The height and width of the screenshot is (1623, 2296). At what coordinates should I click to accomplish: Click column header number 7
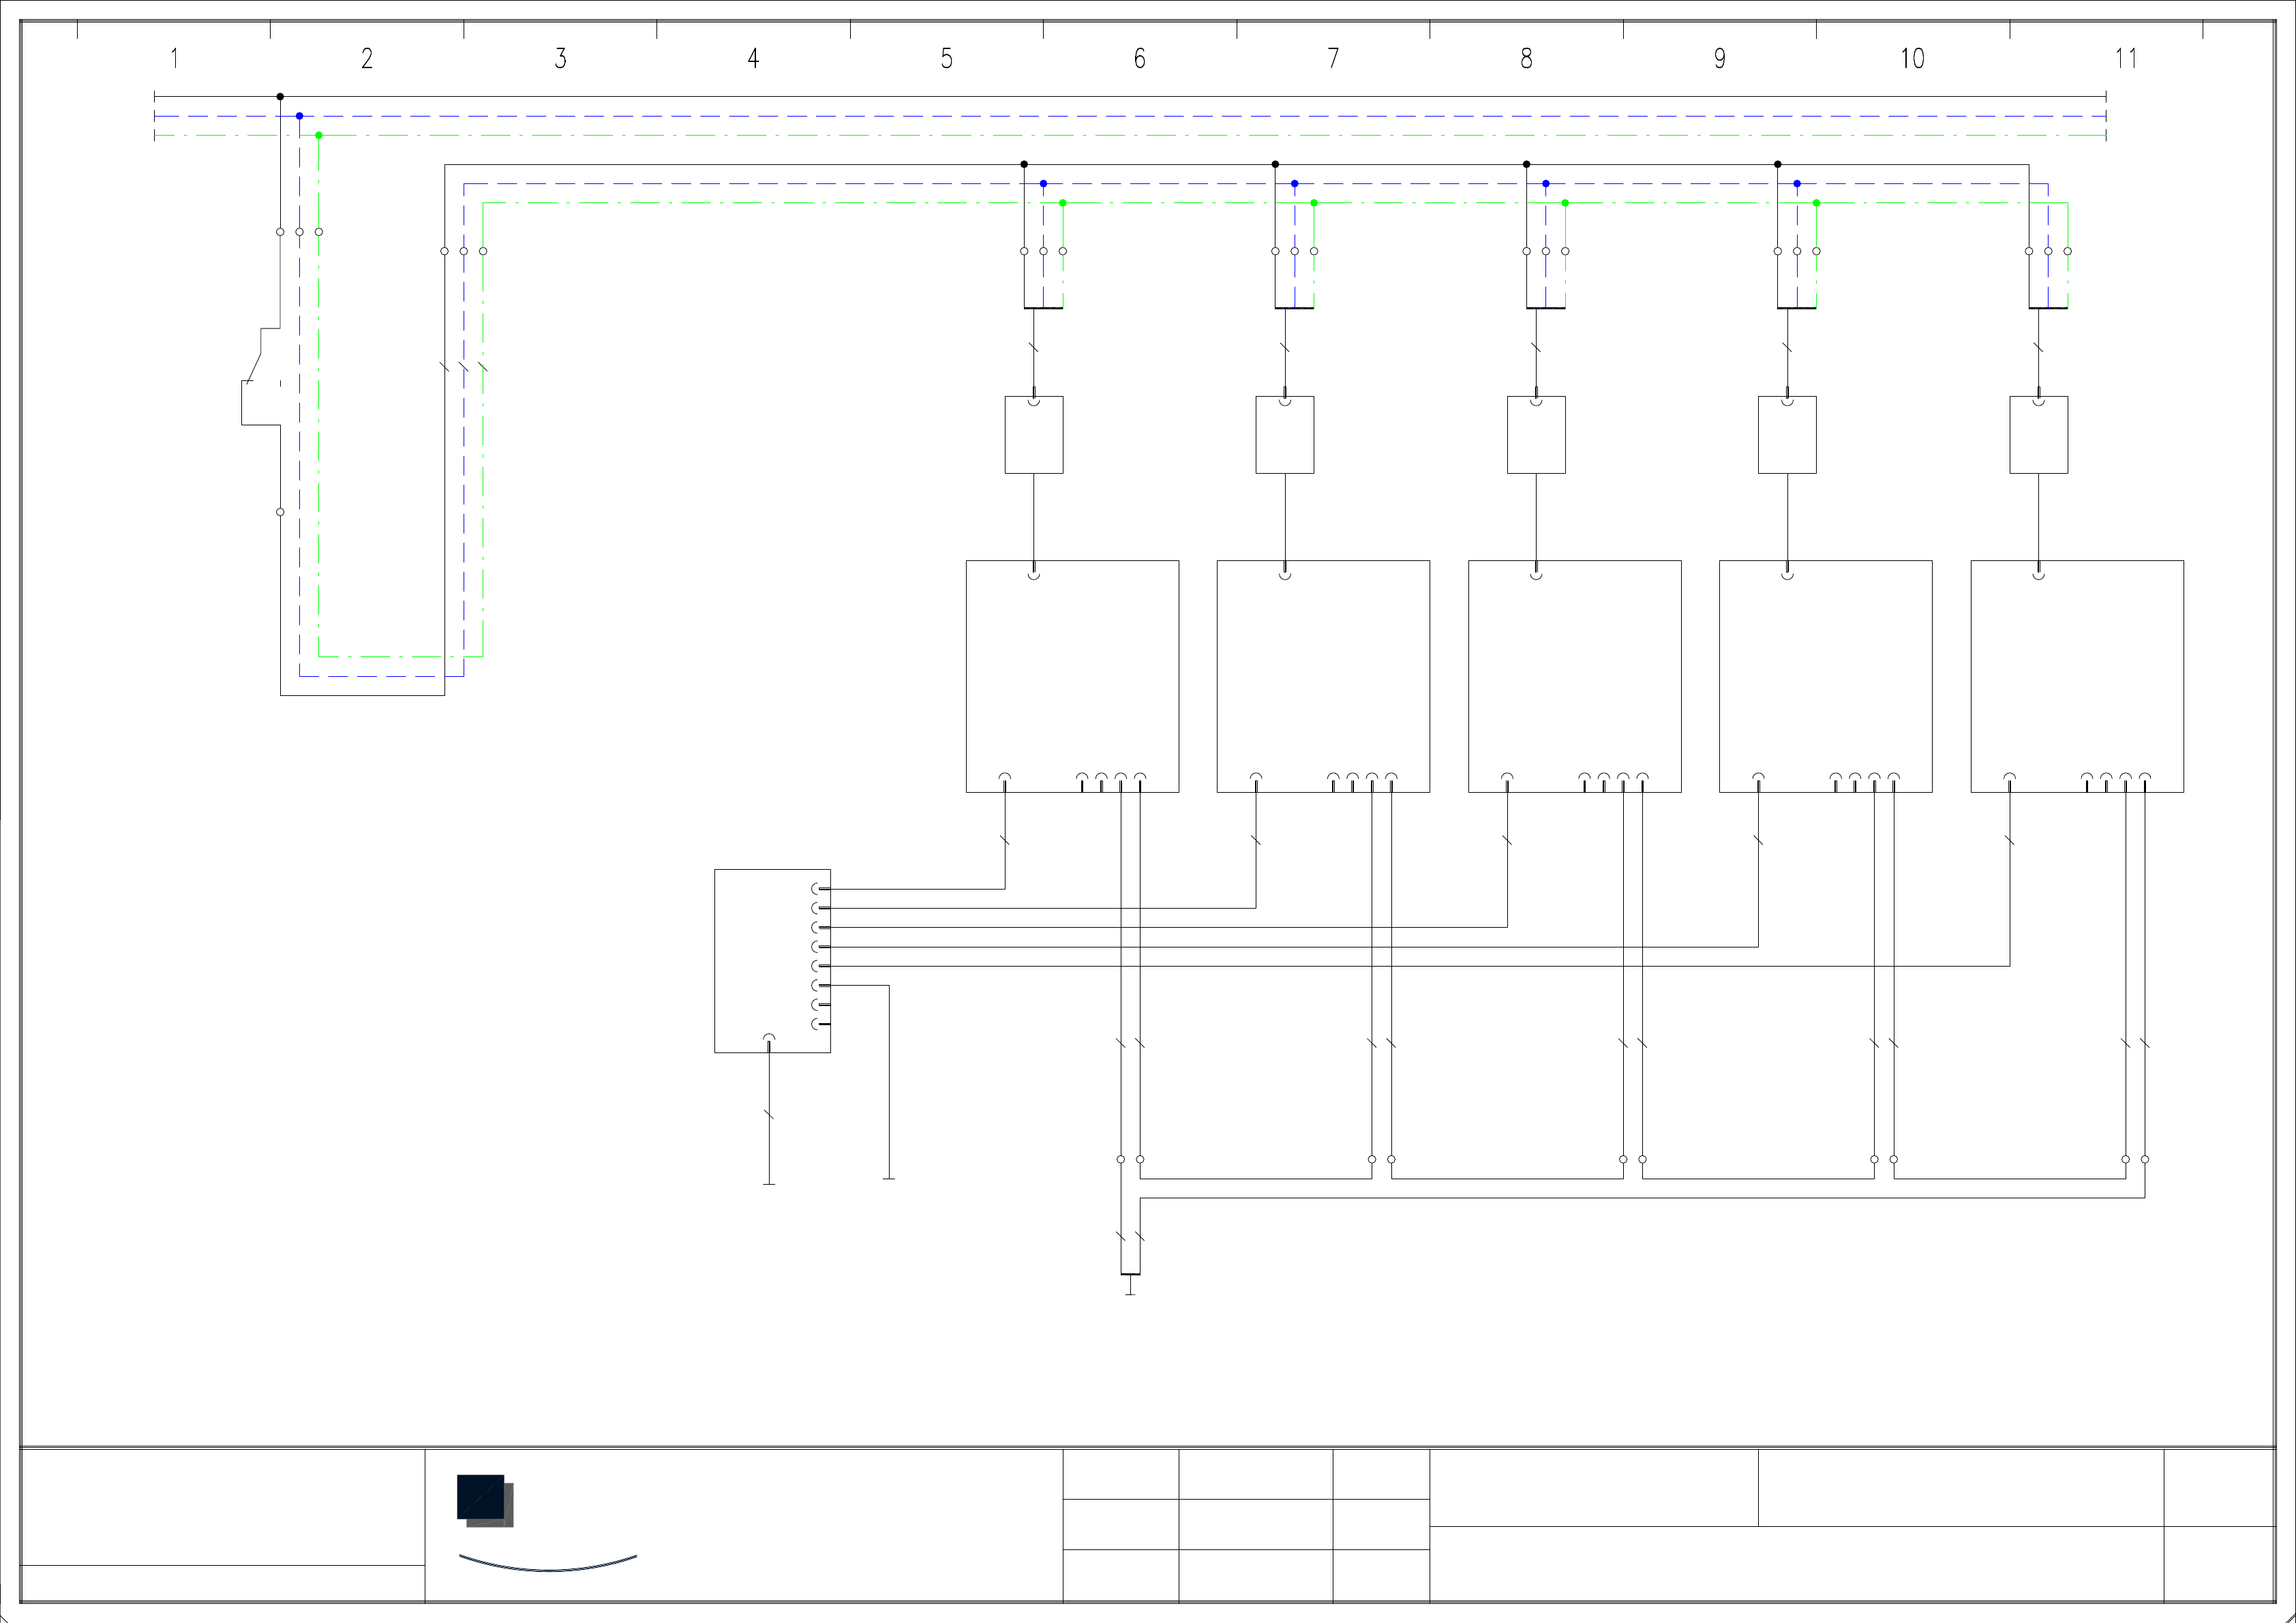click(1333, 58)
